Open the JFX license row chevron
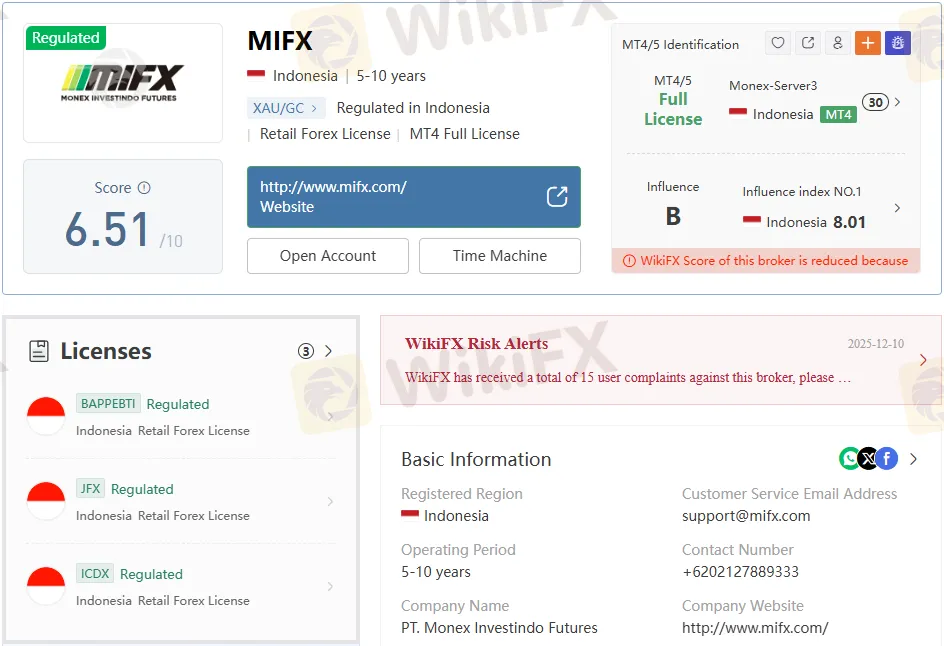Viewport: 944px width, 646px height. (x=330, y=501)
